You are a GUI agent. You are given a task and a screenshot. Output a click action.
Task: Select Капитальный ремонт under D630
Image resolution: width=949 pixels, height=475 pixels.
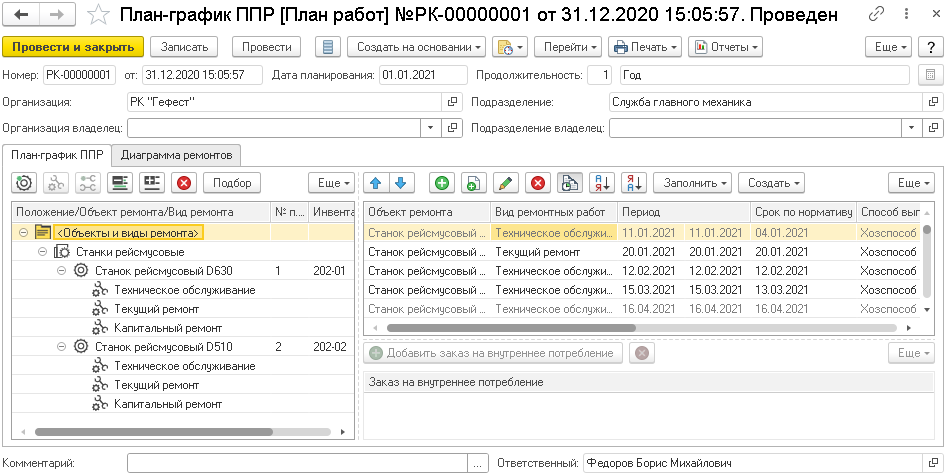pyautogui.click(x=168, y=328)
